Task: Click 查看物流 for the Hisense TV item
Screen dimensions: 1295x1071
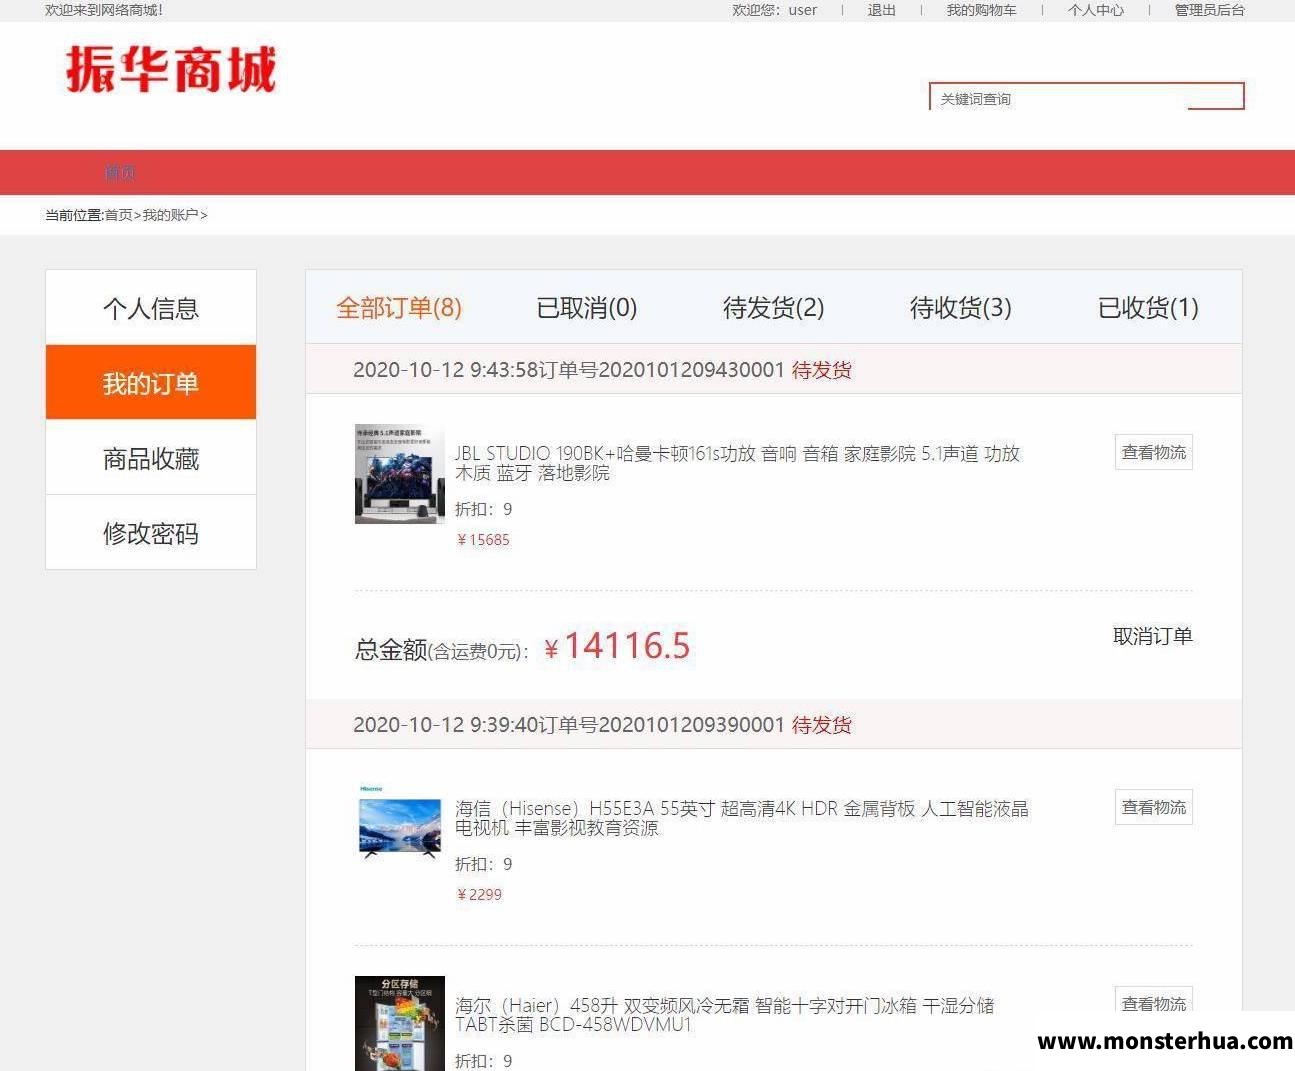Action: click(x=1154, y=807)
